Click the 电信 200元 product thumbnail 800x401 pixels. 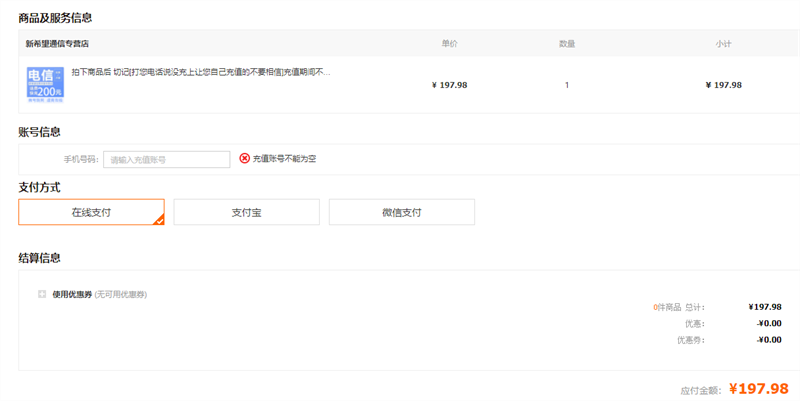(45, 85)
